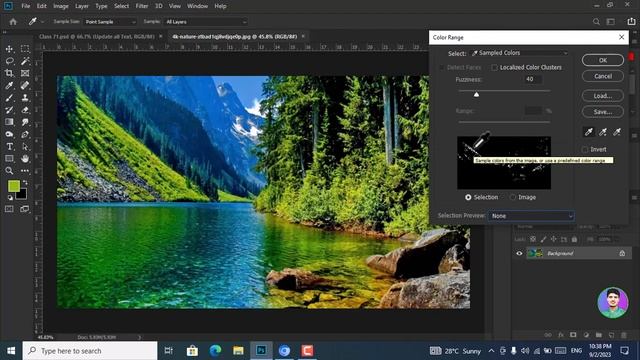Screen dimensions: 640x360
Task: Click the foreground color swatch
Action: pyautogui.click(x=13, y=186)
